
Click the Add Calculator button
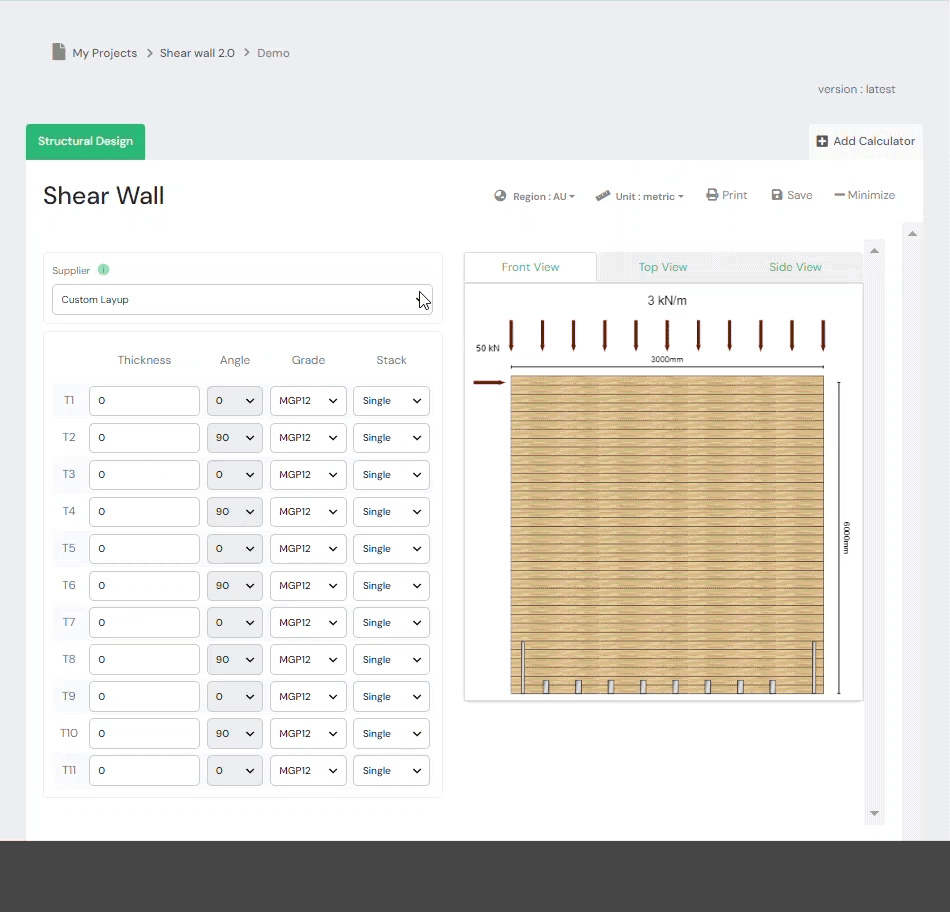tap(866, 141)
